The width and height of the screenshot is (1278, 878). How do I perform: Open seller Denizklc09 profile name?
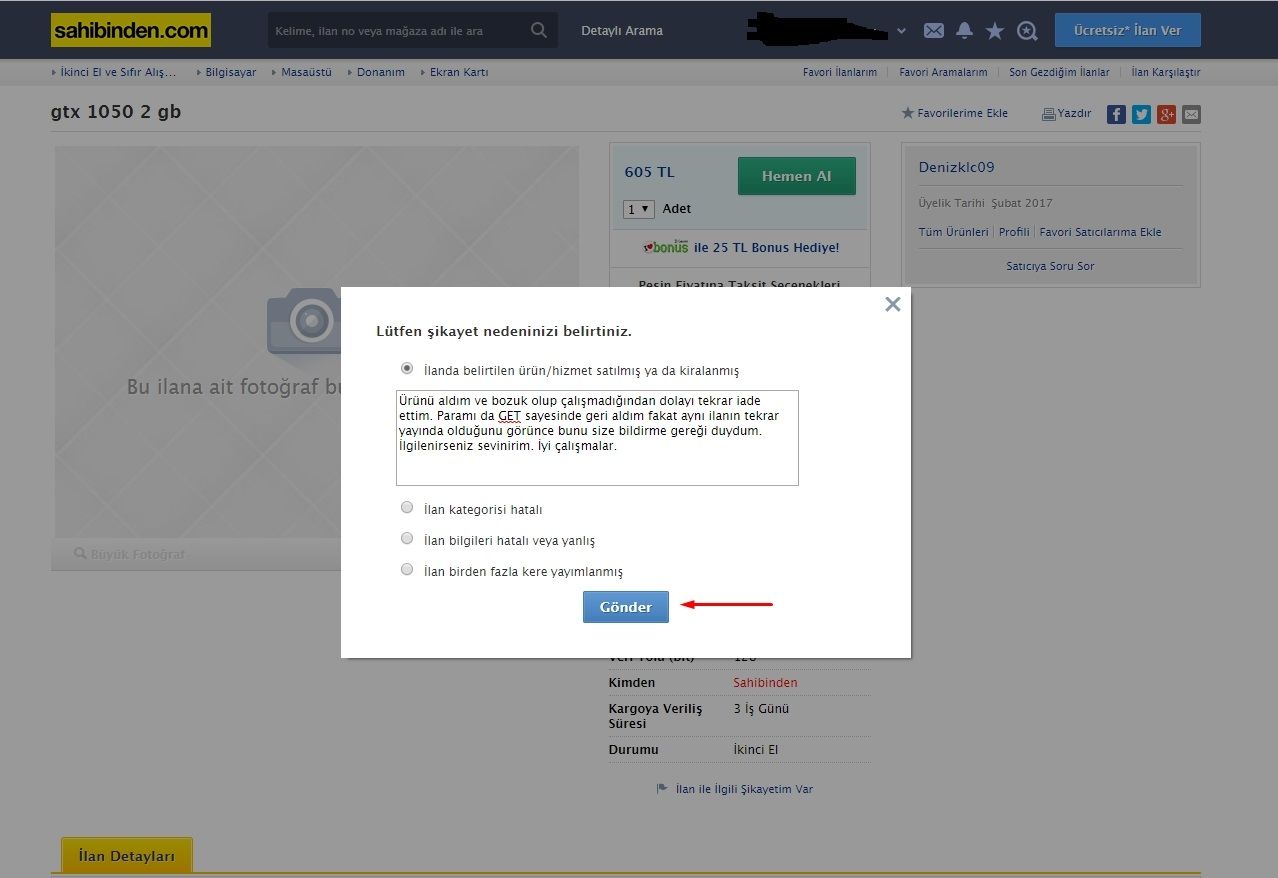pyautogui.click(x=957, y=167)
